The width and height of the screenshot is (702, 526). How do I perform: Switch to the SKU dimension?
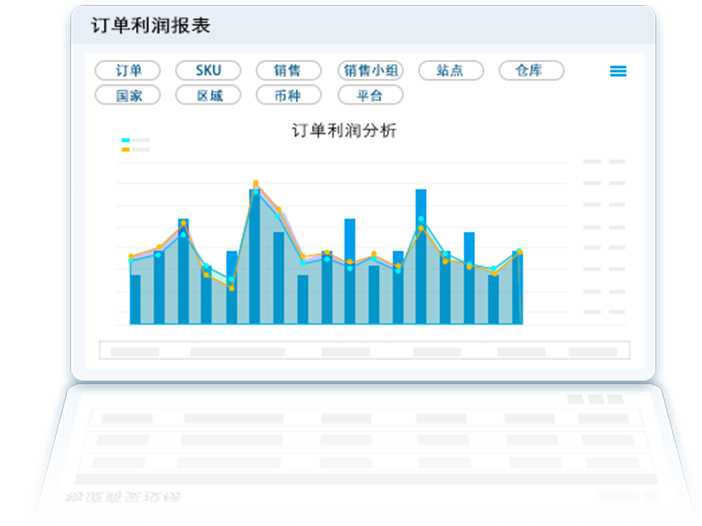point(208,71)
